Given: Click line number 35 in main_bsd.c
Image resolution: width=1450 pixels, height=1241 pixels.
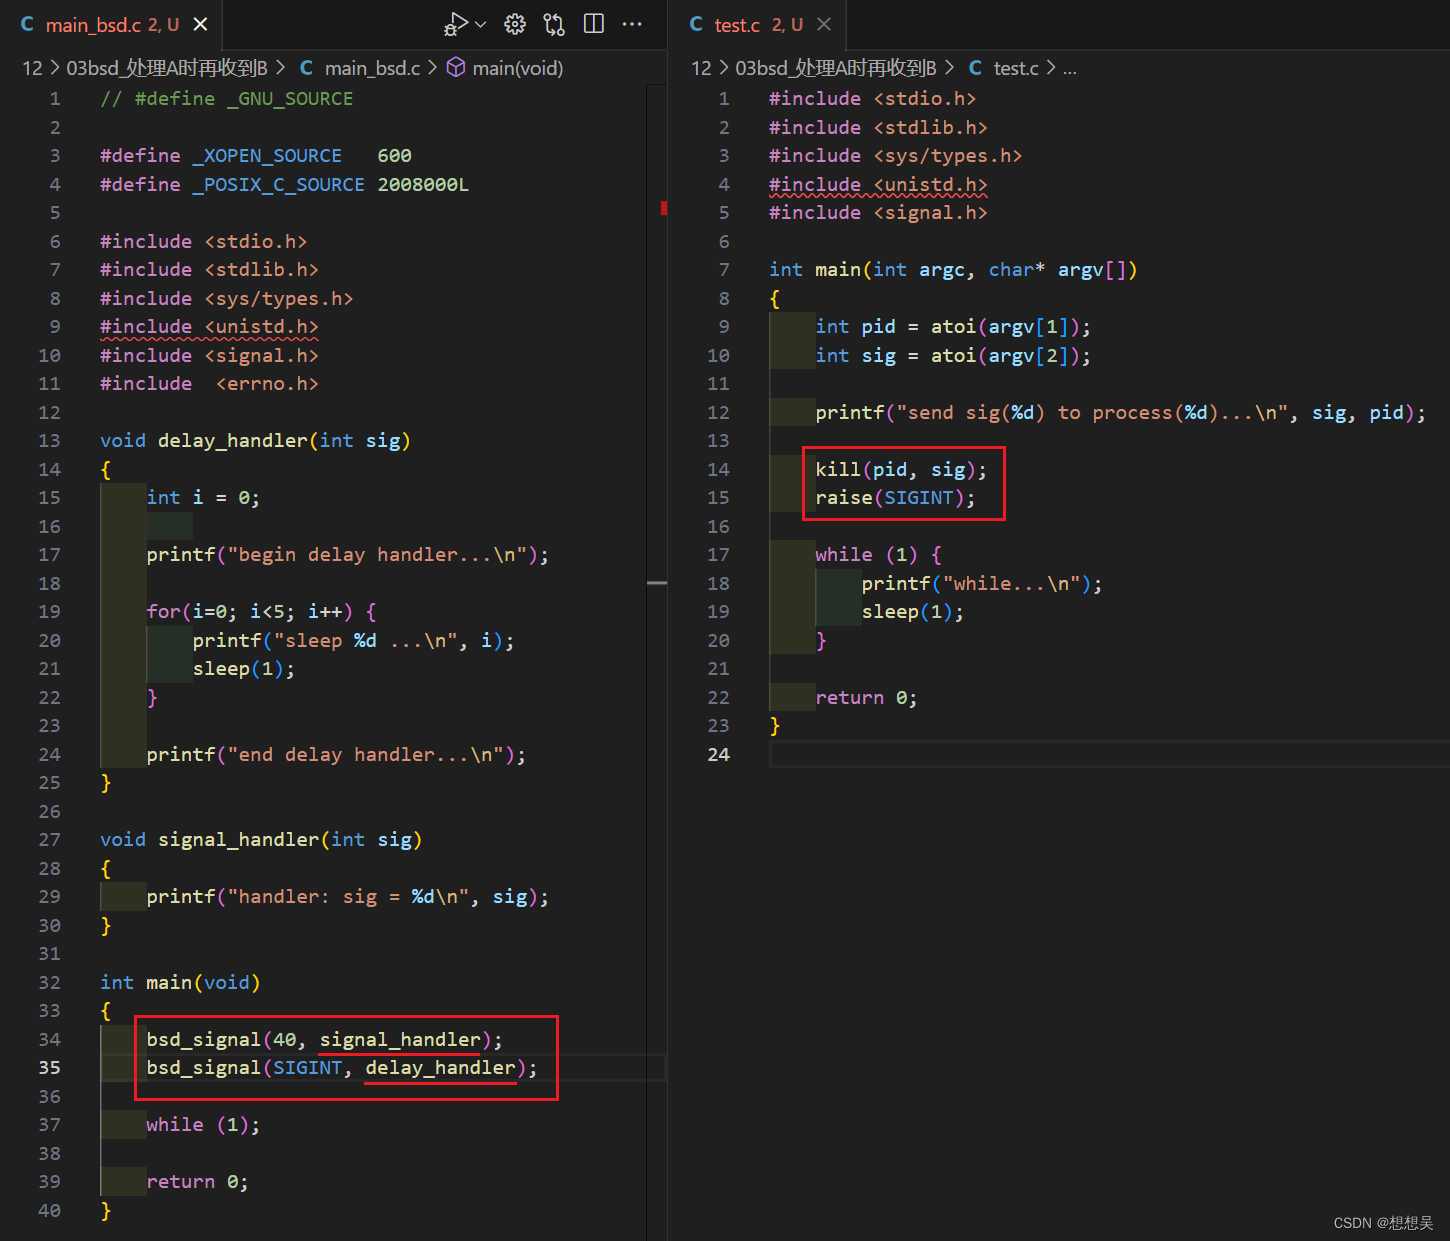Looking at the screenshot, I should [49, 1068].
